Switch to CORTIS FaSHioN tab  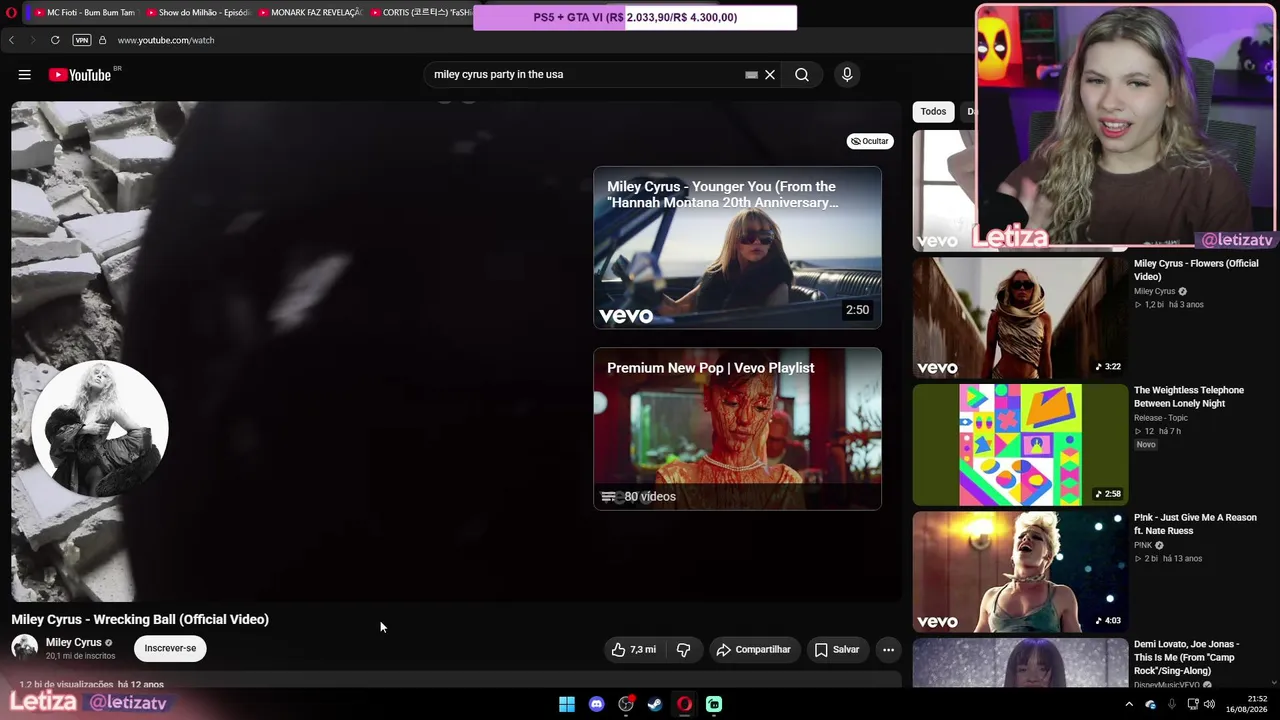(420, 13)
